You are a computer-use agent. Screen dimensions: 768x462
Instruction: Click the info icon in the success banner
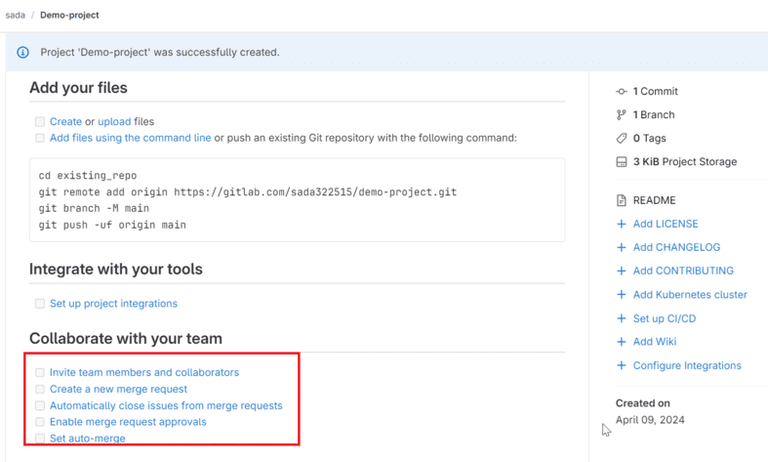(x=23, y=52)
